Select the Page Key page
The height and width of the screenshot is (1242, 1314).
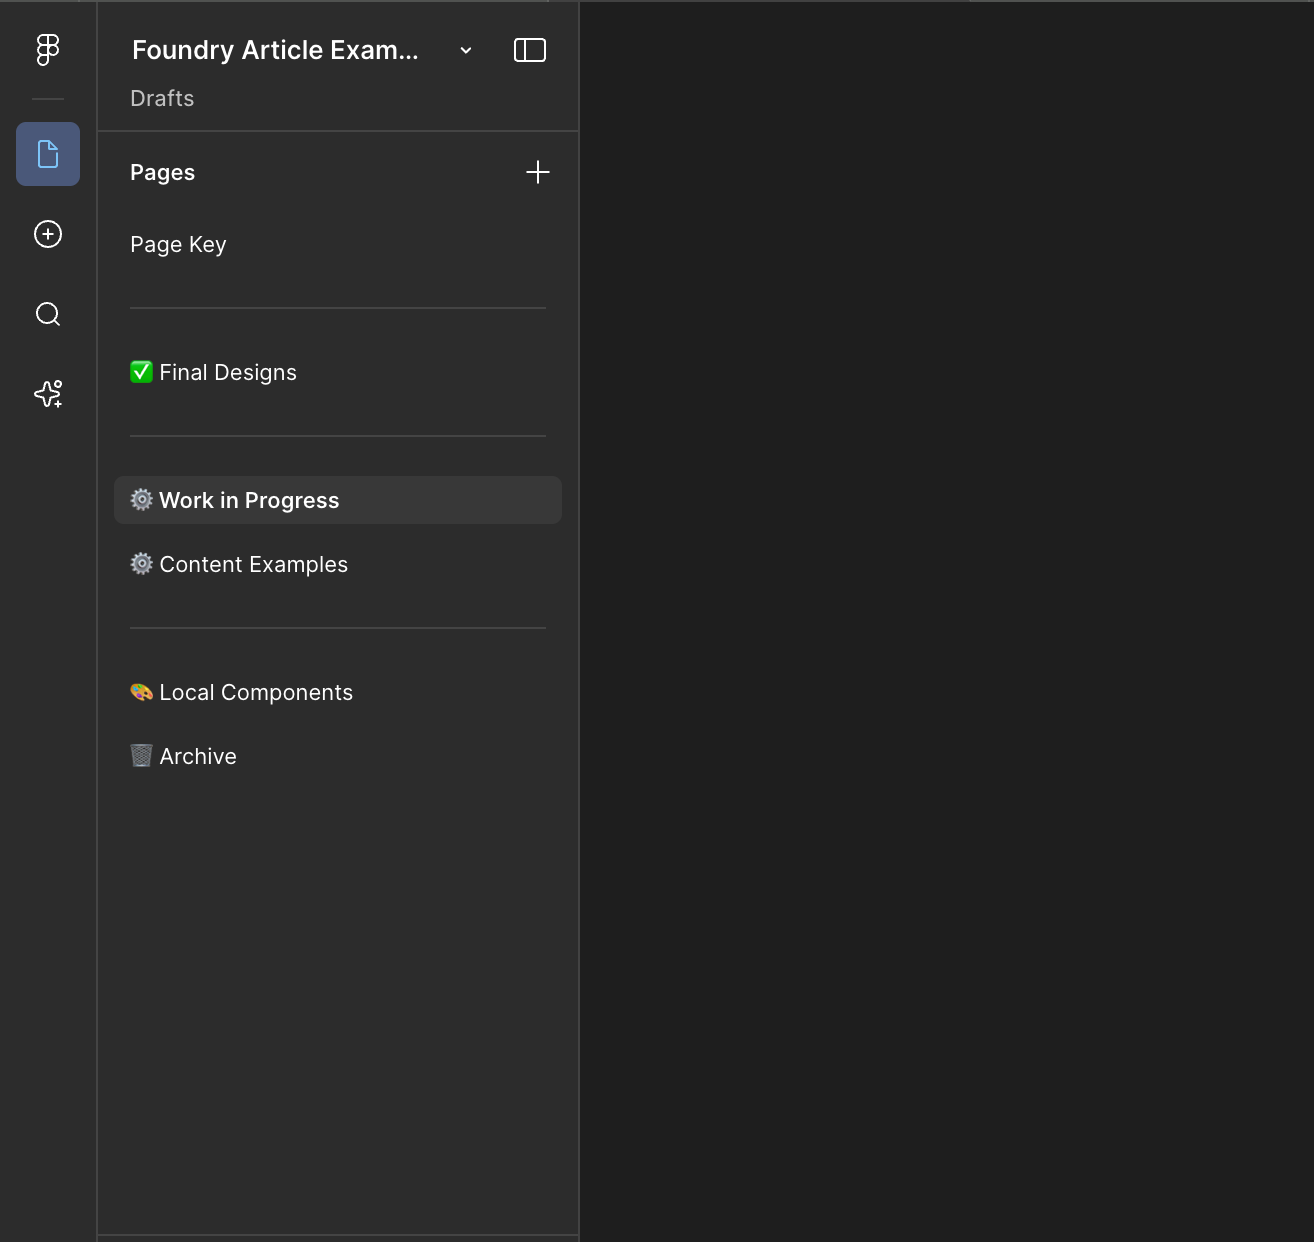178,244
